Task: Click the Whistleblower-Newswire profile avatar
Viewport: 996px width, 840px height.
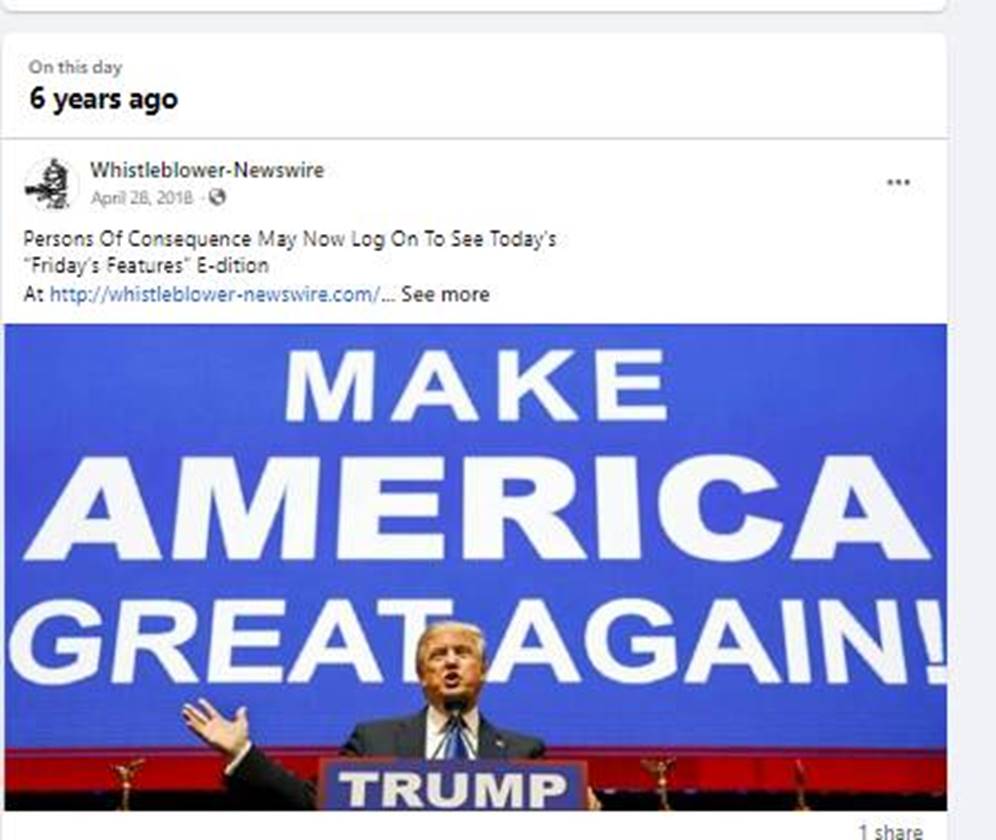Action: (x=51, y=184)
